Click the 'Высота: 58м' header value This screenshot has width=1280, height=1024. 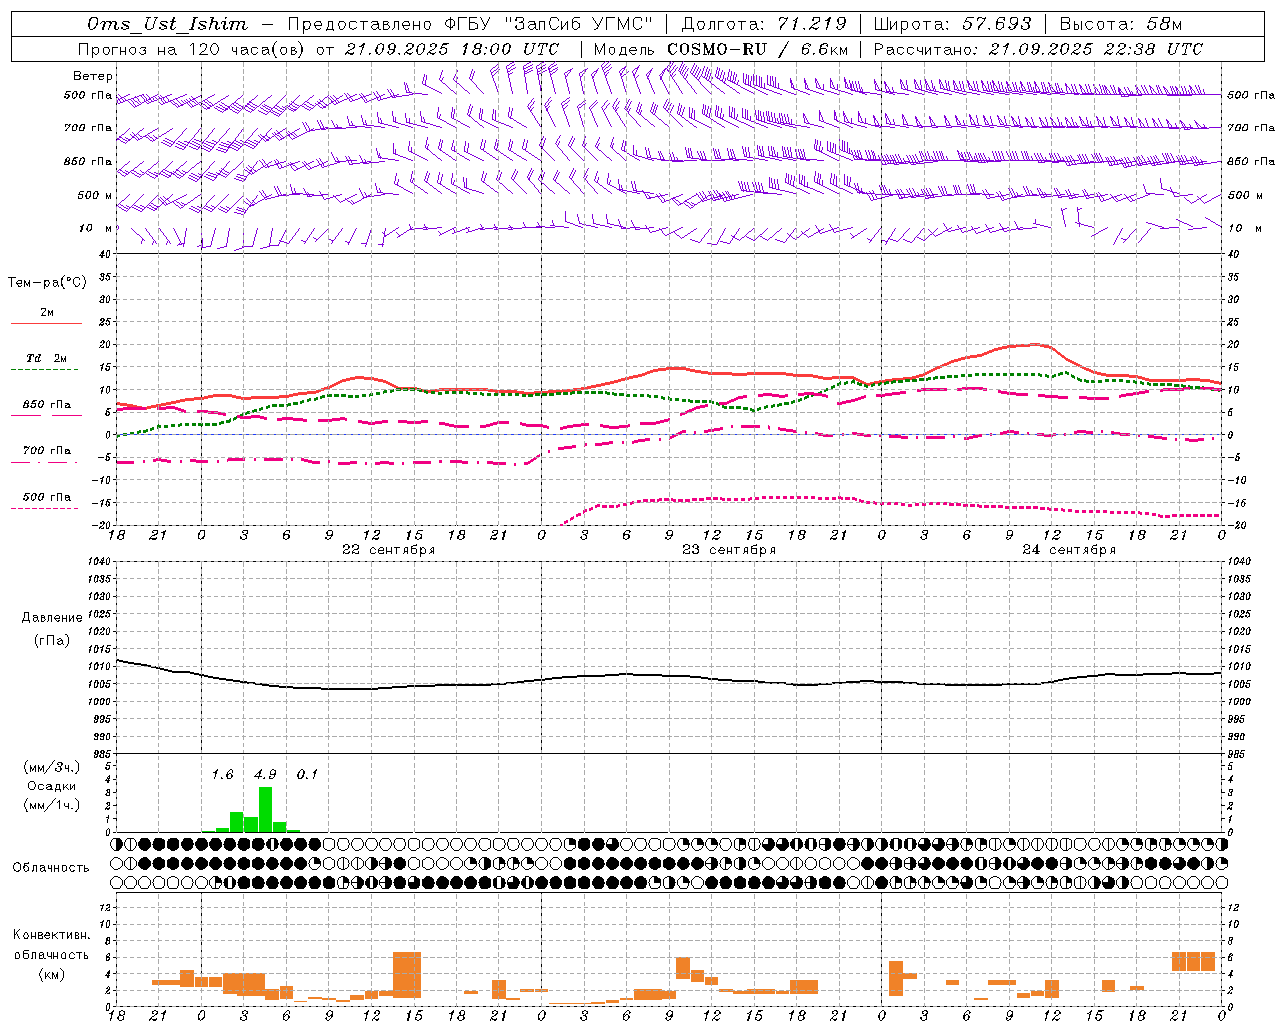pyautogui.click(x=1120, y=24)
